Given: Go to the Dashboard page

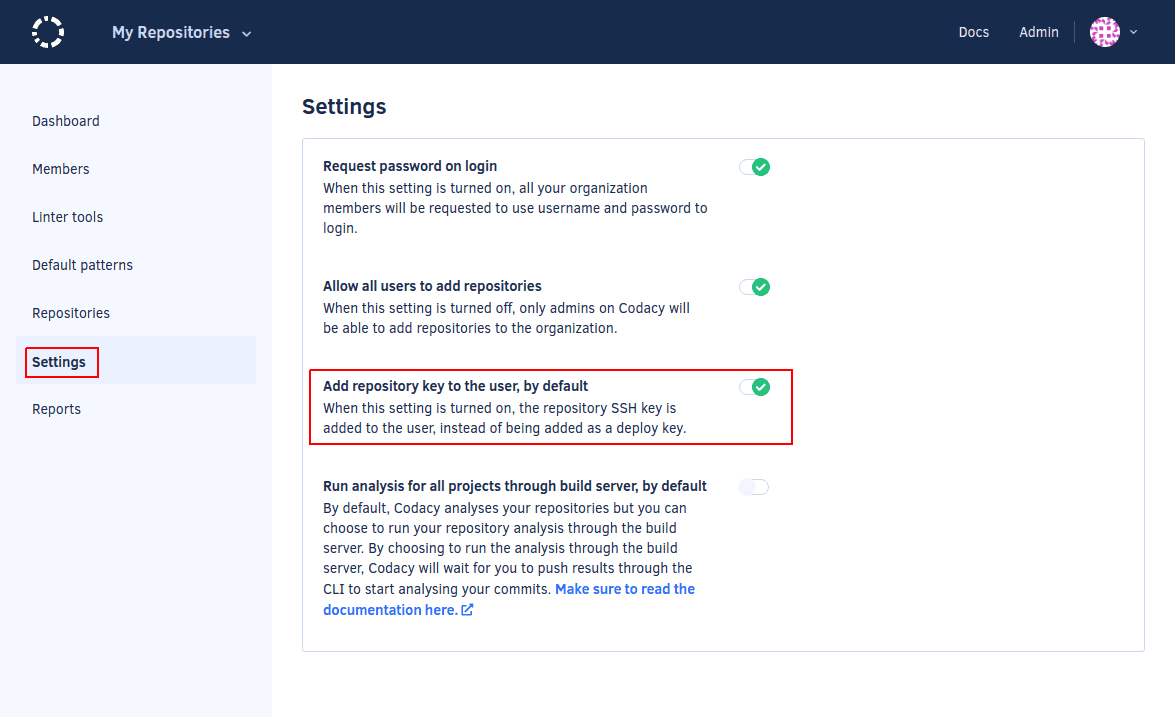Looking at the screenshot, I should pyautogui.click(x=66, y=120).
